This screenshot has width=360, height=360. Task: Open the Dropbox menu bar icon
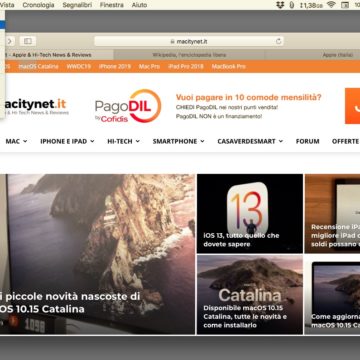pos(280,5)
